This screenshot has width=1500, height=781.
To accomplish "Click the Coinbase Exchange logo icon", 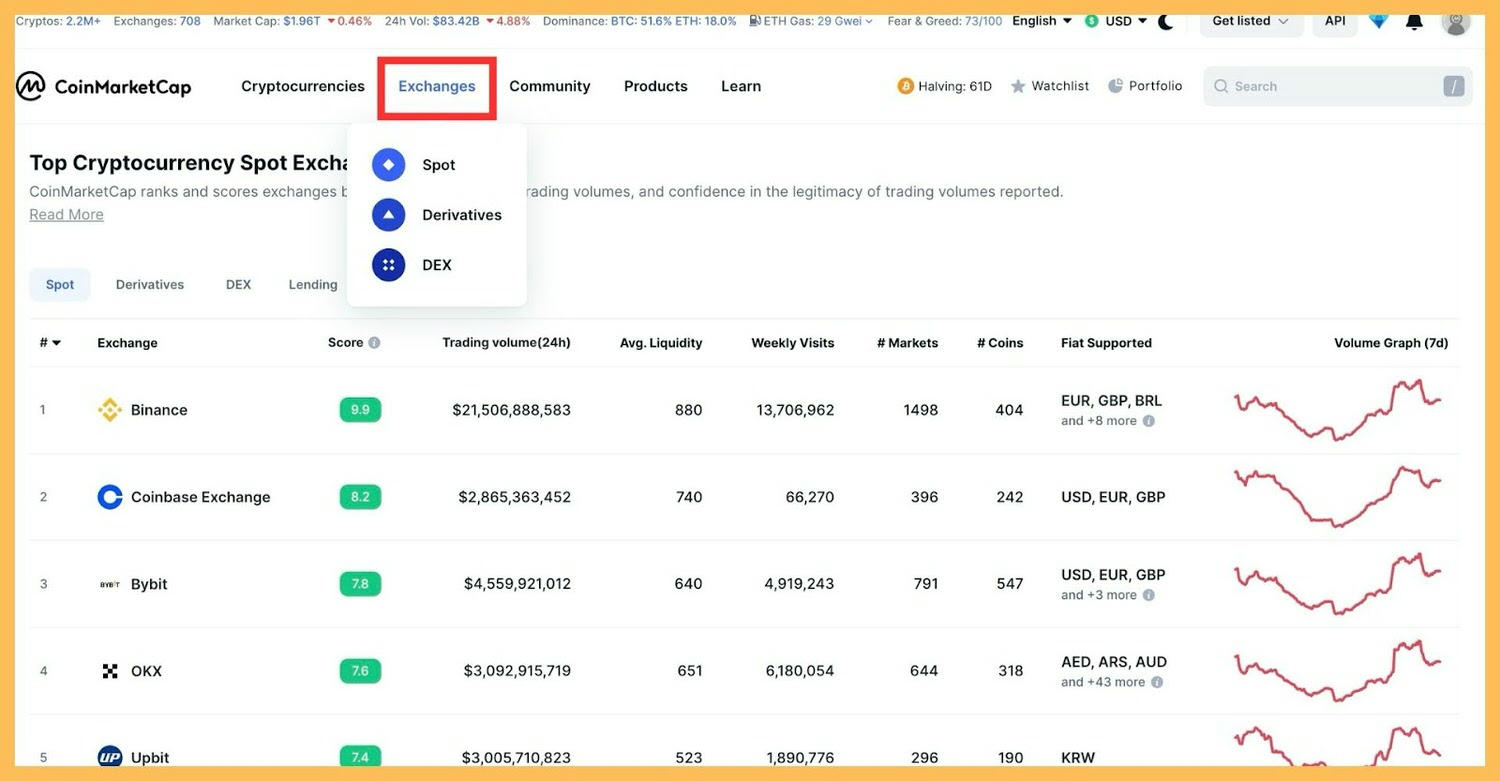I will click(x=110, y=497).
